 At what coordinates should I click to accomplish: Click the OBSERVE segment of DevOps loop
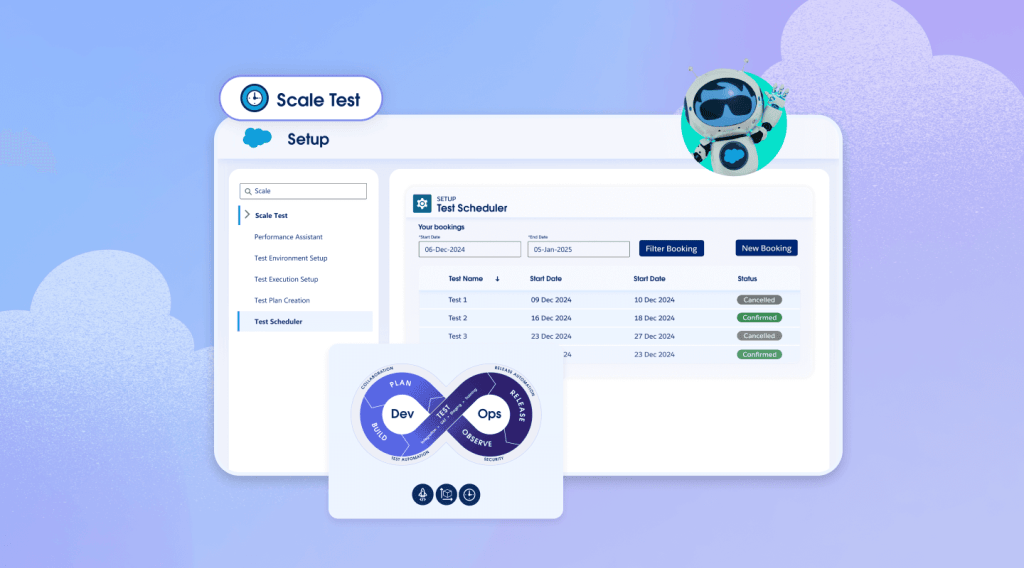(x=477, y=438)
